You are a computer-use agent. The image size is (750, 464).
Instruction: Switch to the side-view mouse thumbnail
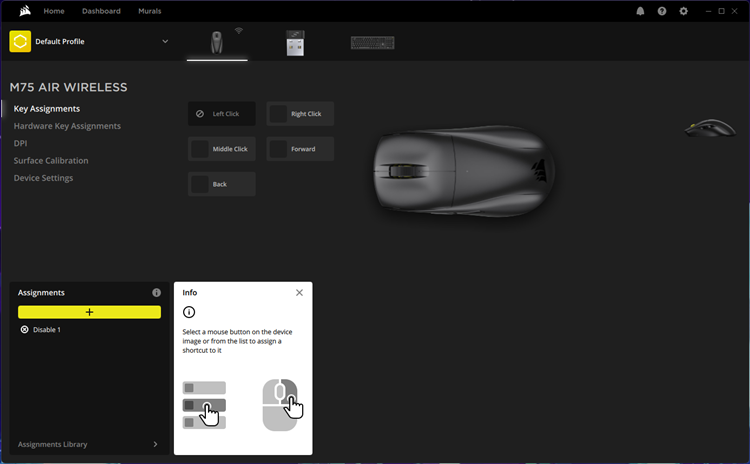(x=710, y=128)
